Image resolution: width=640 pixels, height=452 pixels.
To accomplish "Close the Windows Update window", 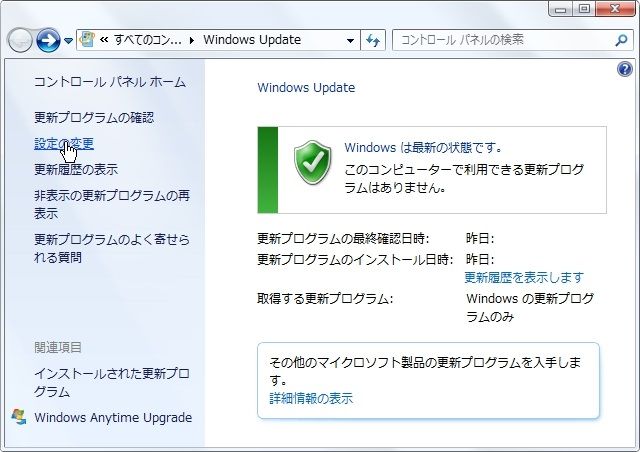I will click(x=615, y=9).
